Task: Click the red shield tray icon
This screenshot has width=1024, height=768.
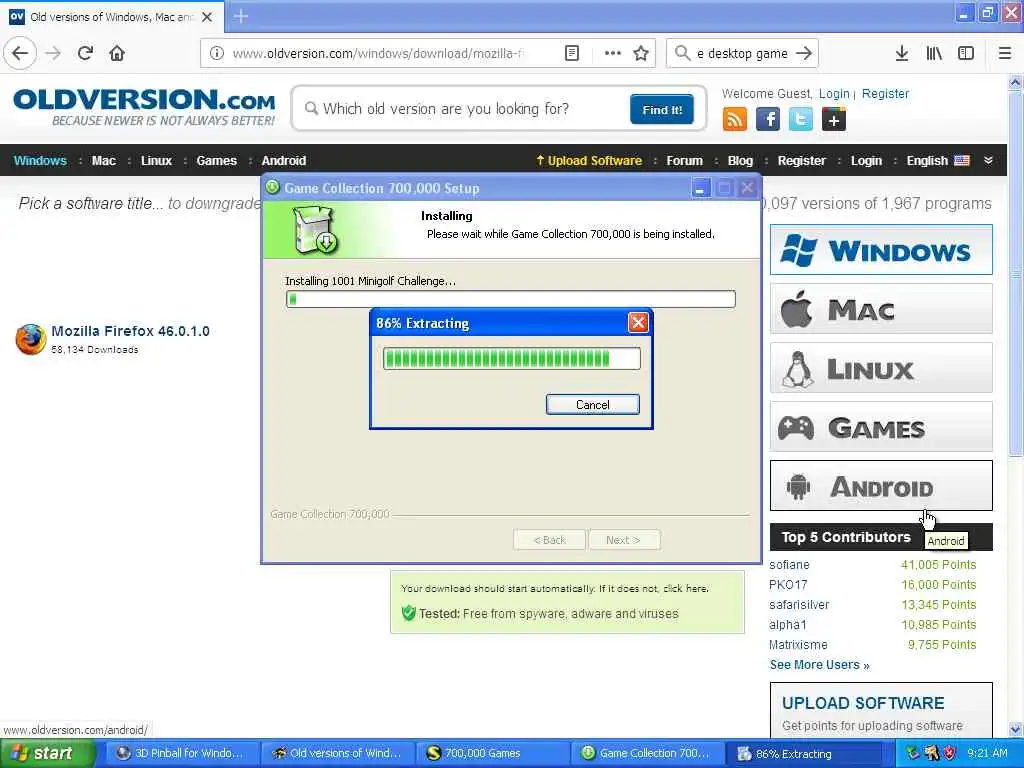Action: [x=950, y=754]
